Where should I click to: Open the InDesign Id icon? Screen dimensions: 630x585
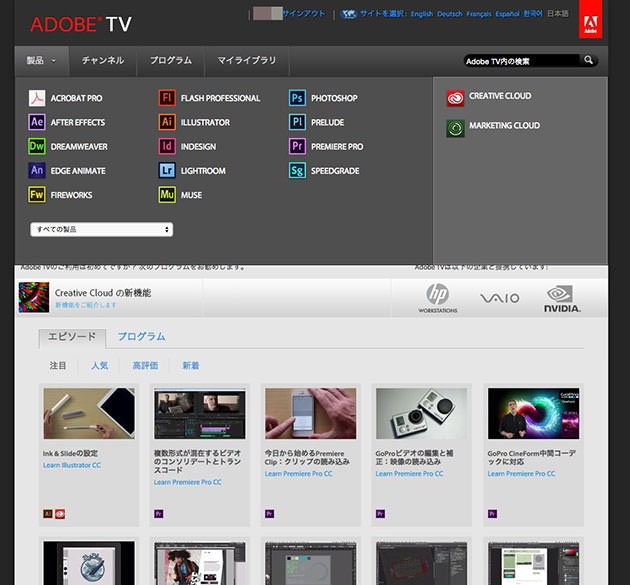pyautogui.click(x=167, y=146)
